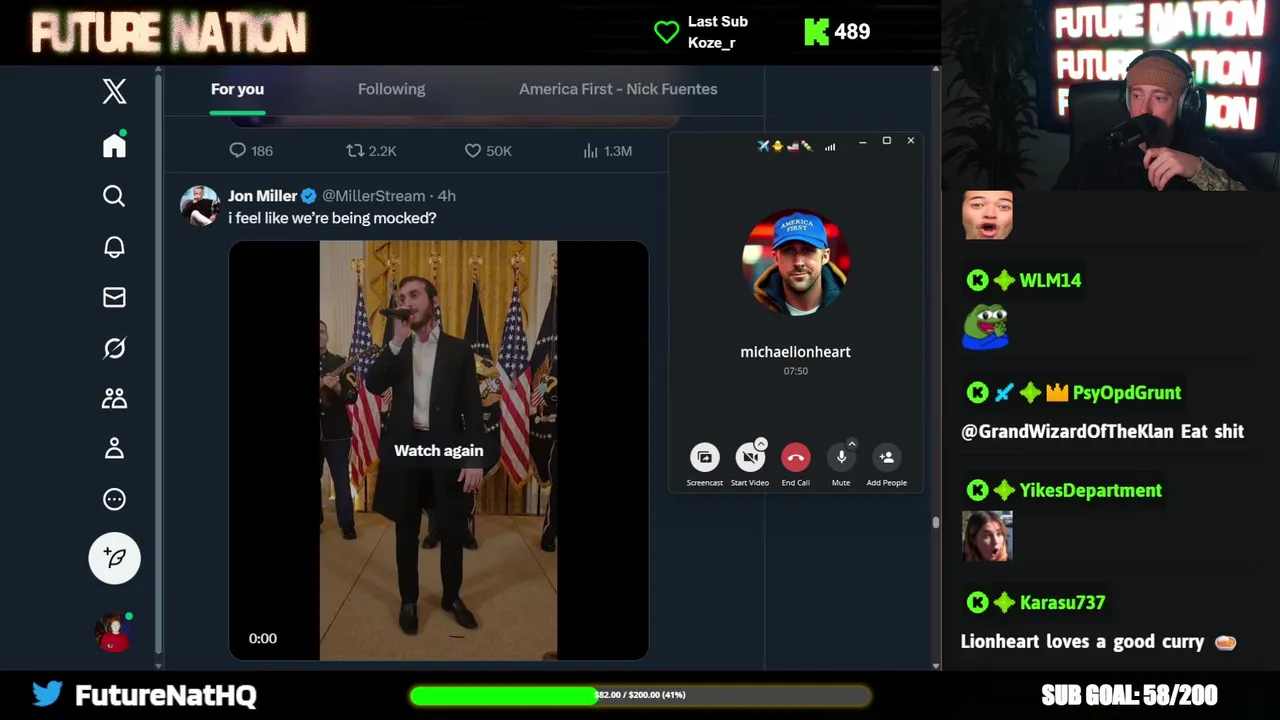Click the 0:00 video time indicator
Image resolution: width=1280 pixels, height=720 pixels.
(x=262, y=638)
